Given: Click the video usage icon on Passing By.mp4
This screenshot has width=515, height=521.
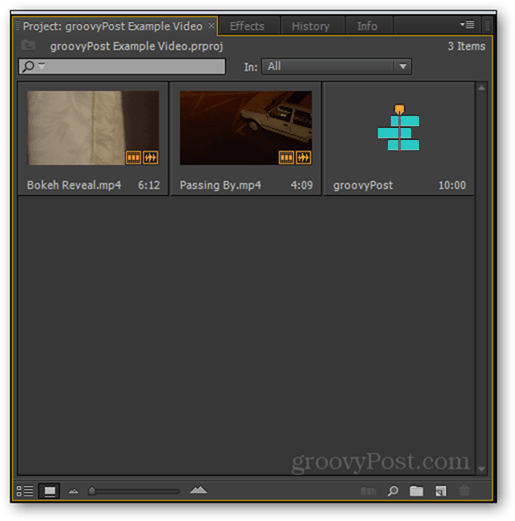Looking at the screenshot, I should click(x=286, y=157).
